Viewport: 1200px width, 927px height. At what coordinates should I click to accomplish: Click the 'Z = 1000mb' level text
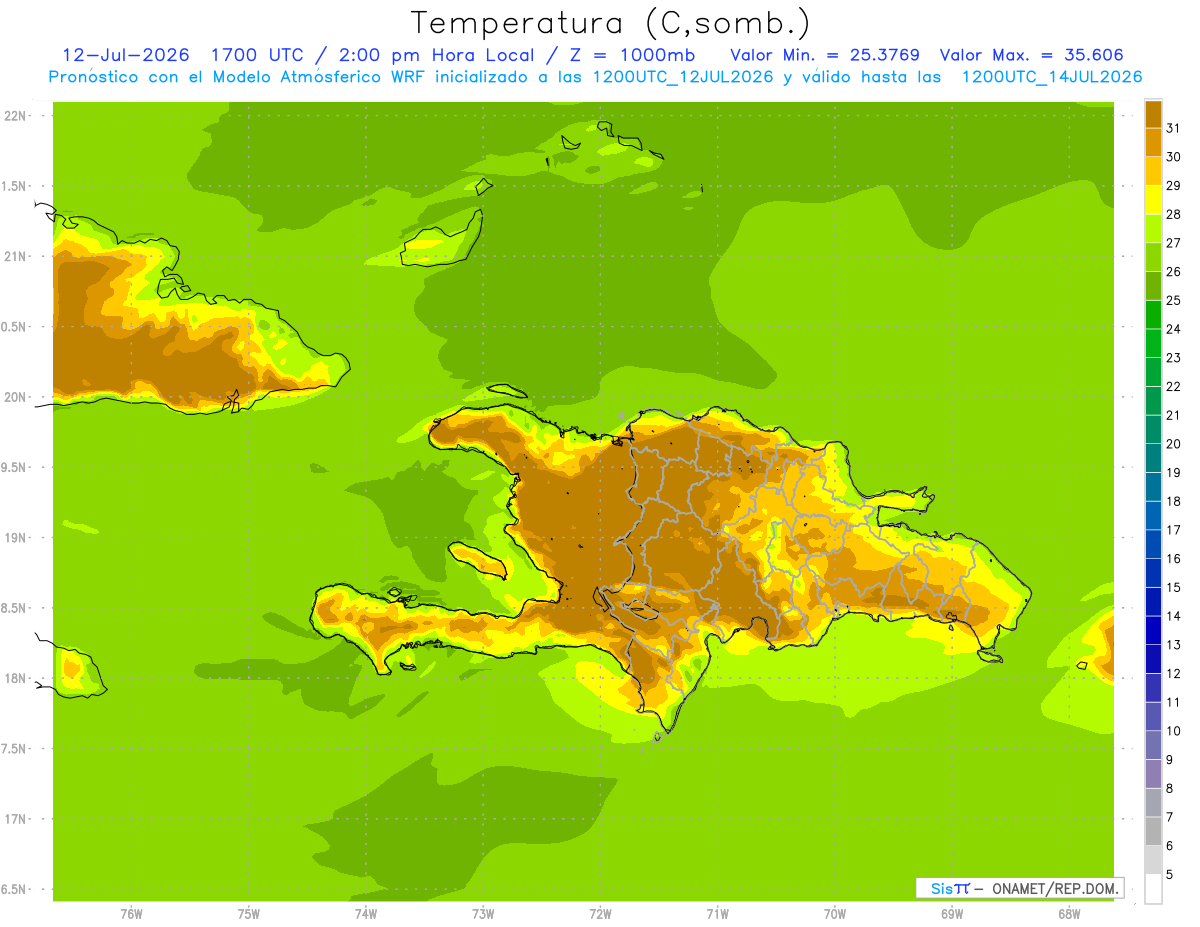(634, 54)
